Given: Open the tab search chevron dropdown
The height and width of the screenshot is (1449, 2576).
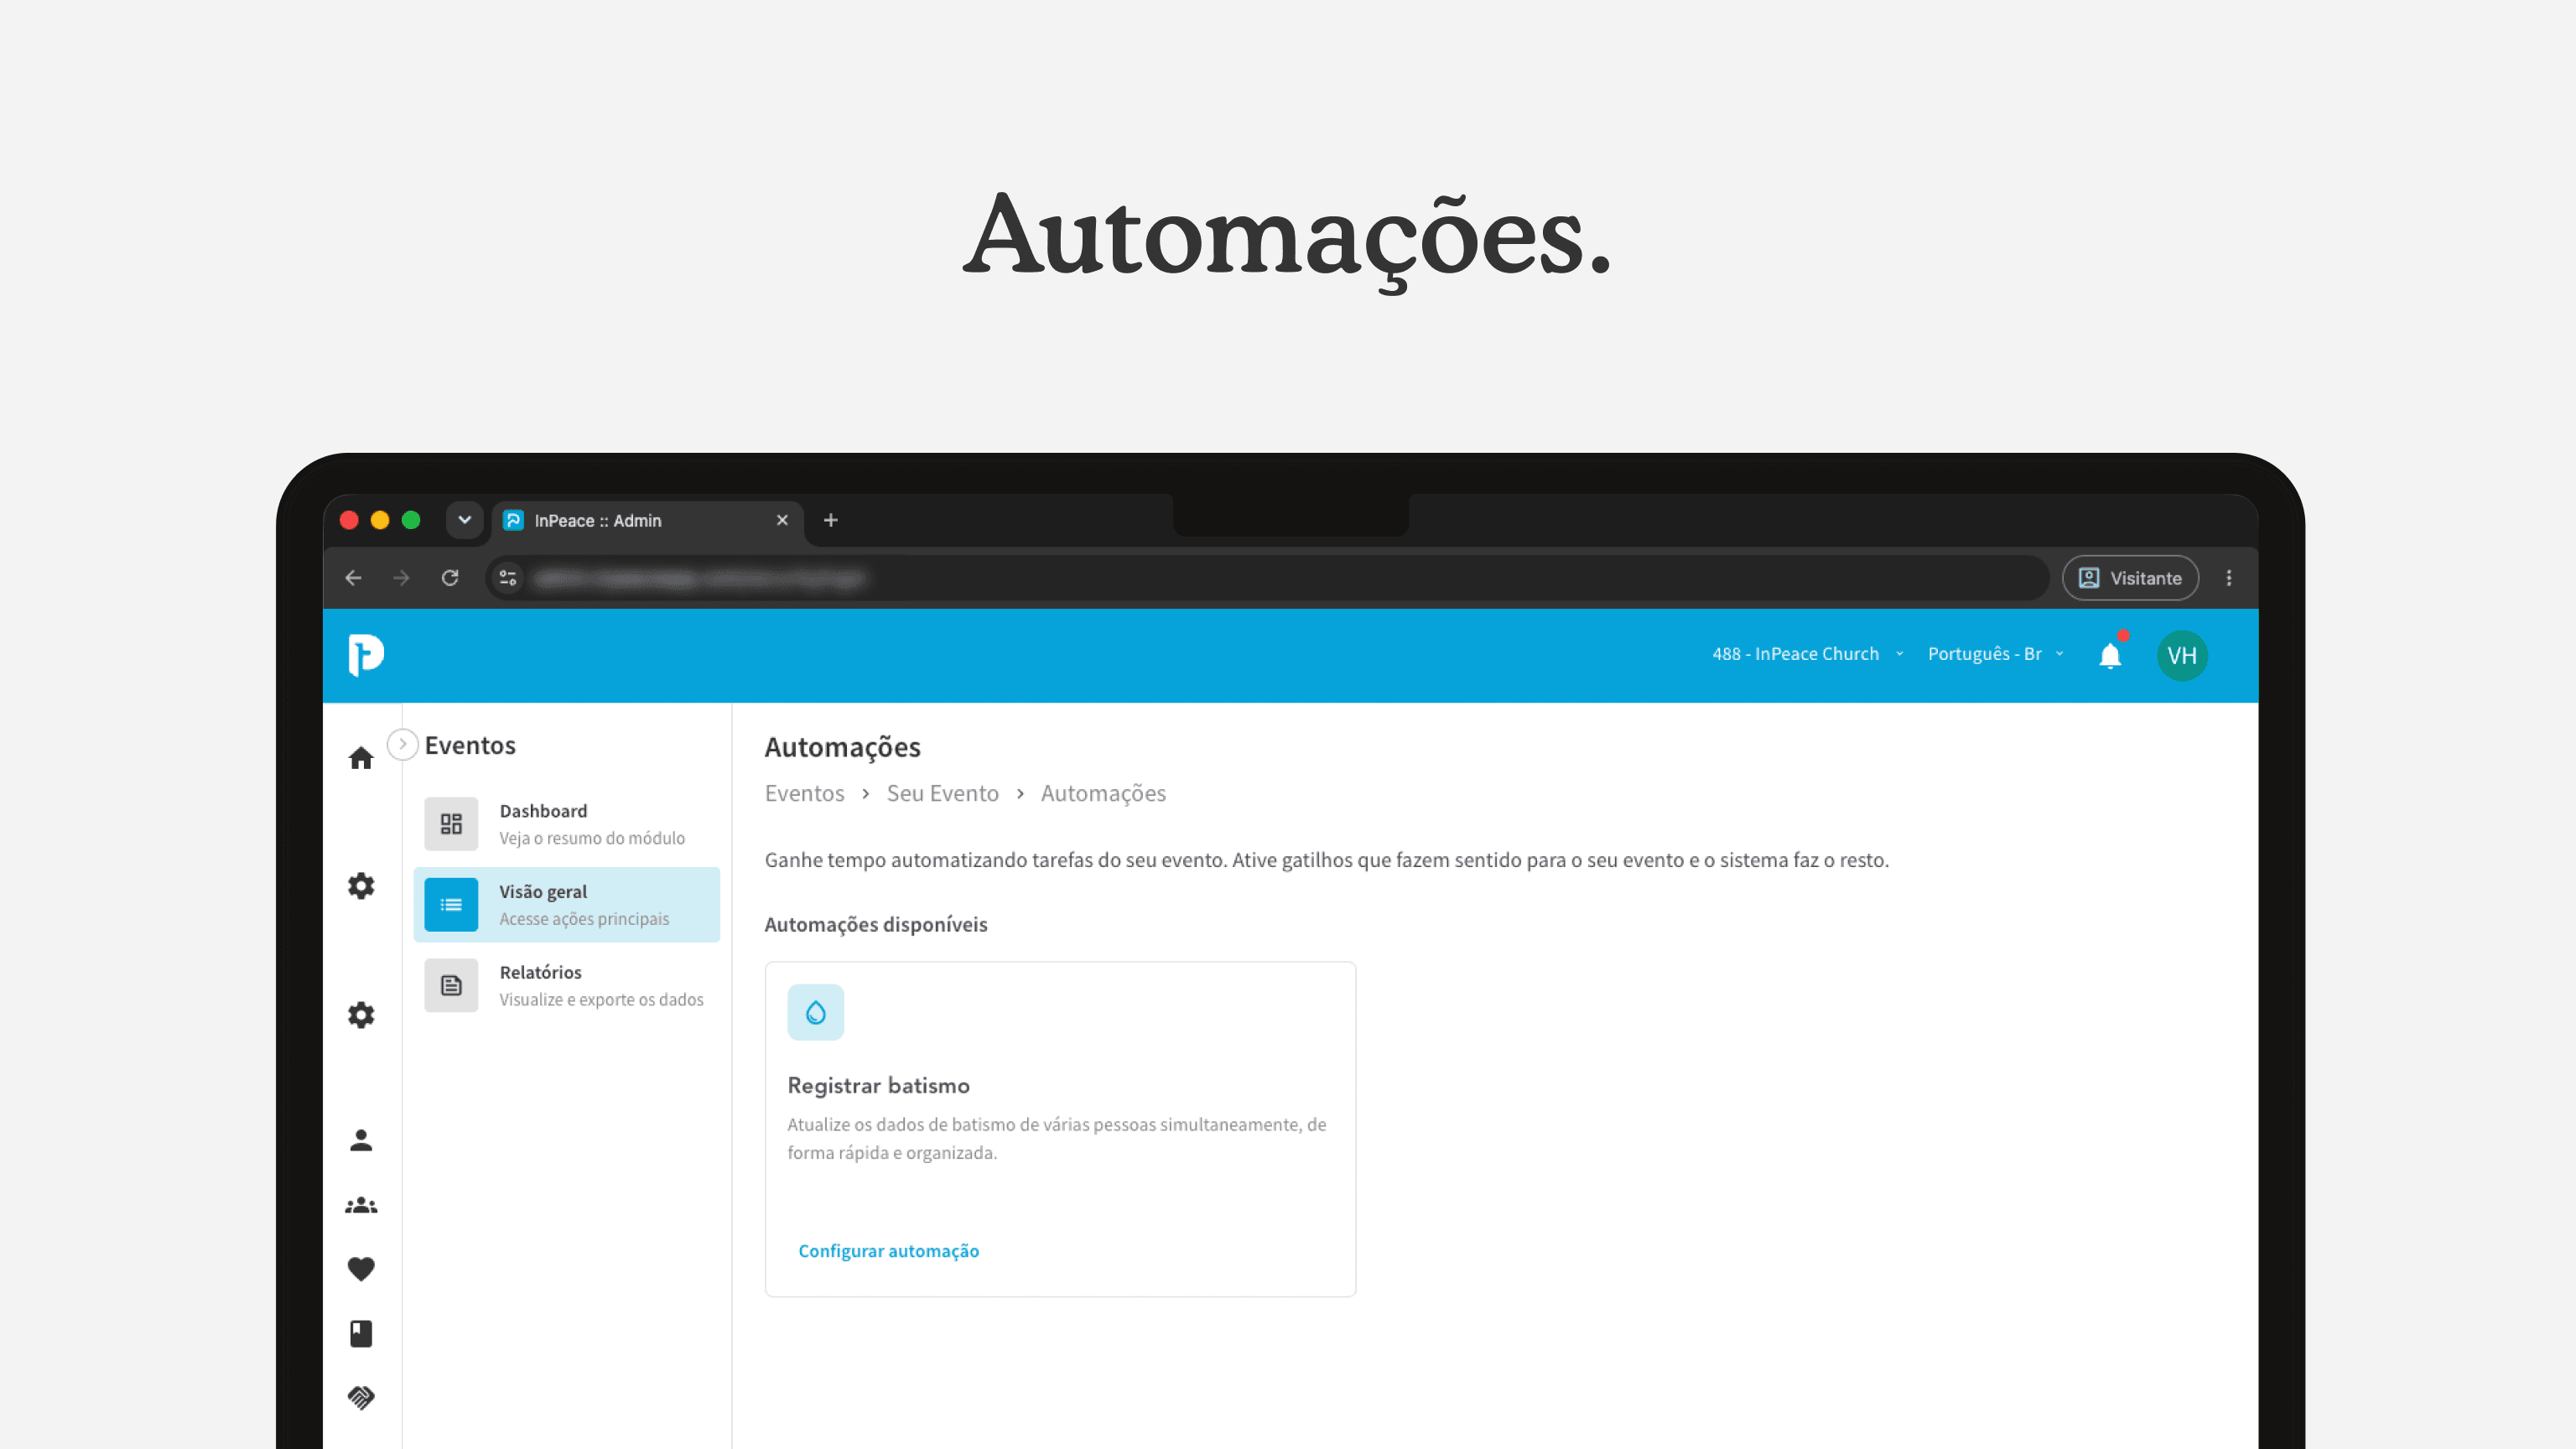Looking at the screenshot, I should 464,520.
